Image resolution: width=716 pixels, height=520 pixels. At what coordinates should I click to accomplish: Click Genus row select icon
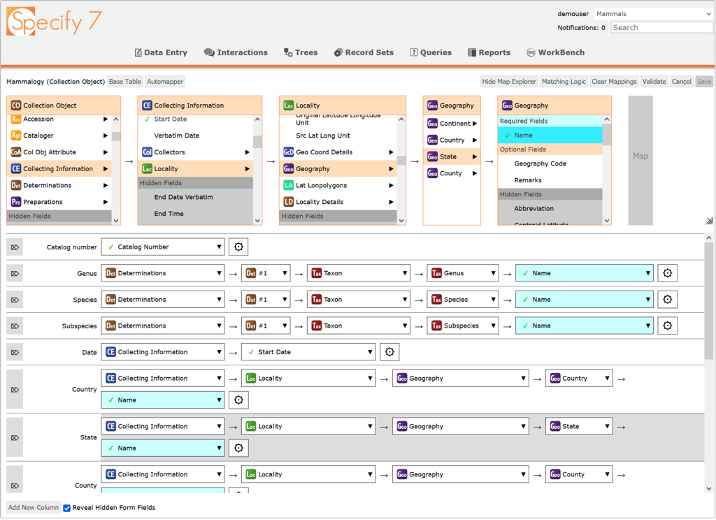[15, 273]
